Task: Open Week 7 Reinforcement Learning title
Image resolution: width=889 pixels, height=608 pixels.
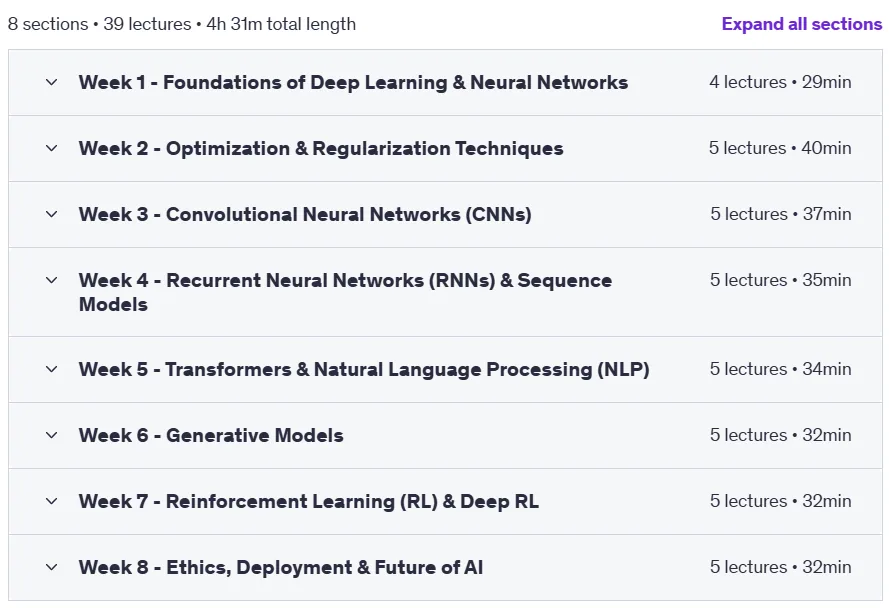Action: (x=309, y=501)
